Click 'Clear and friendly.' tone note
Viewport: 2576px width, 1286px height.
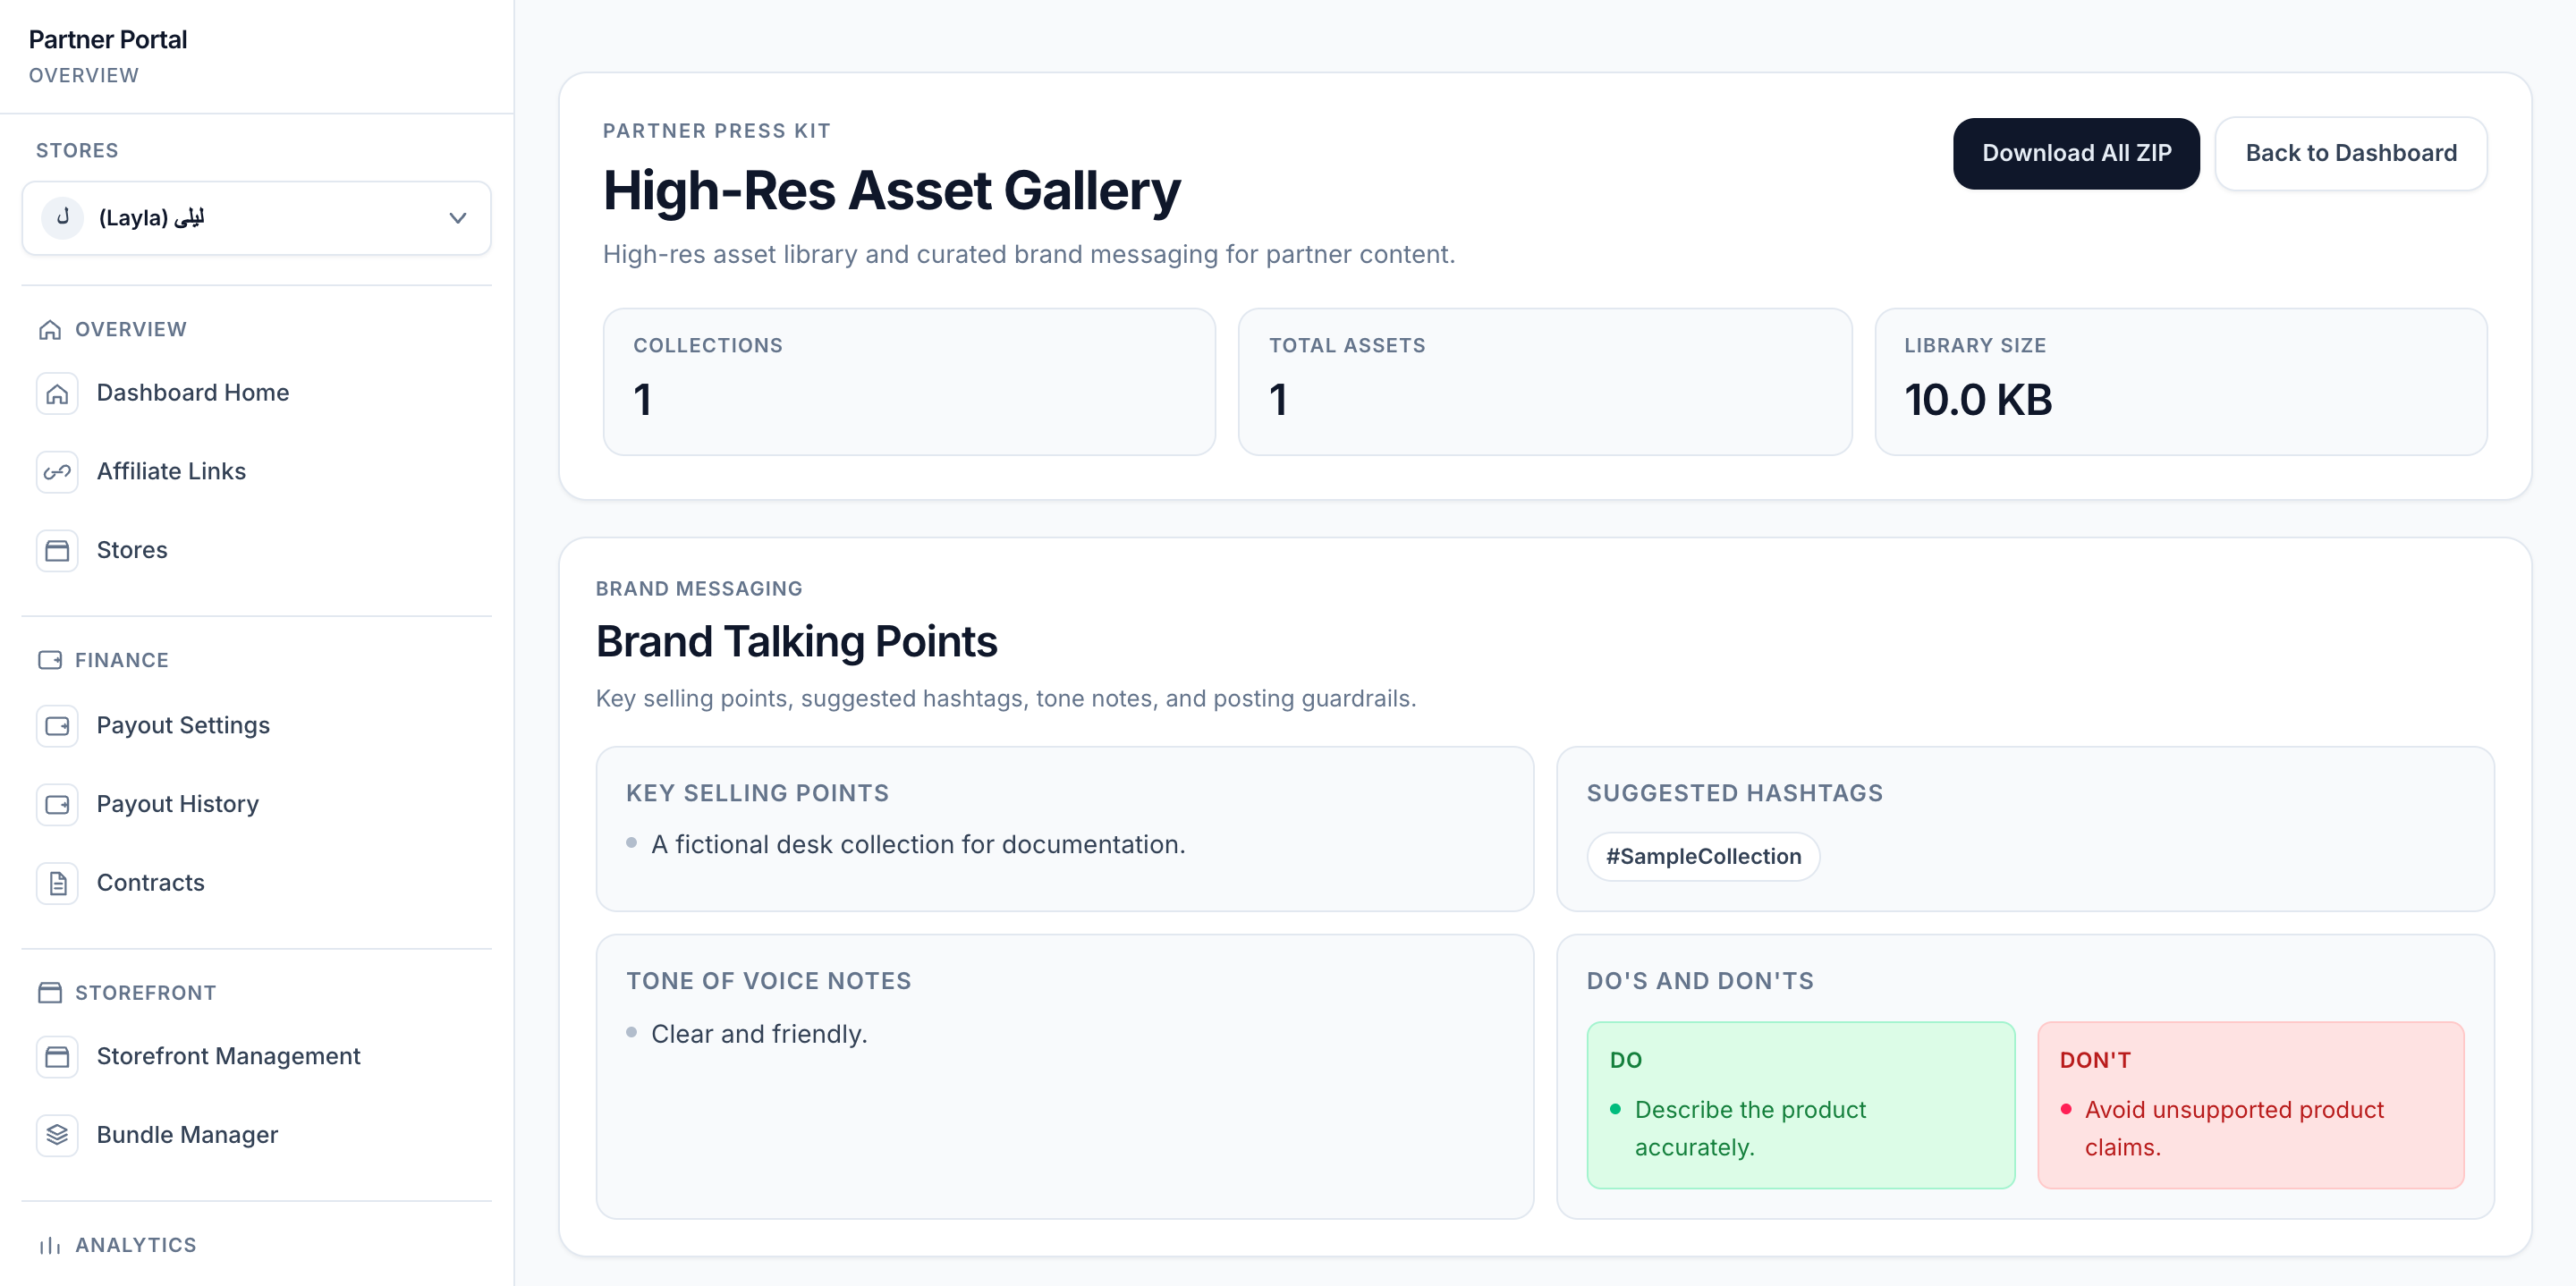759,1034
